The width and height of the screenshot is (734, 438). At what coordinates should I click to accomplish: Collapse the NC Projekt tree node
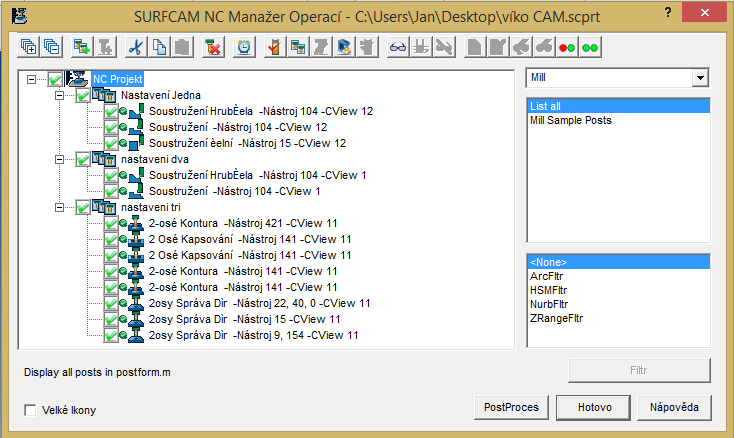31,79
